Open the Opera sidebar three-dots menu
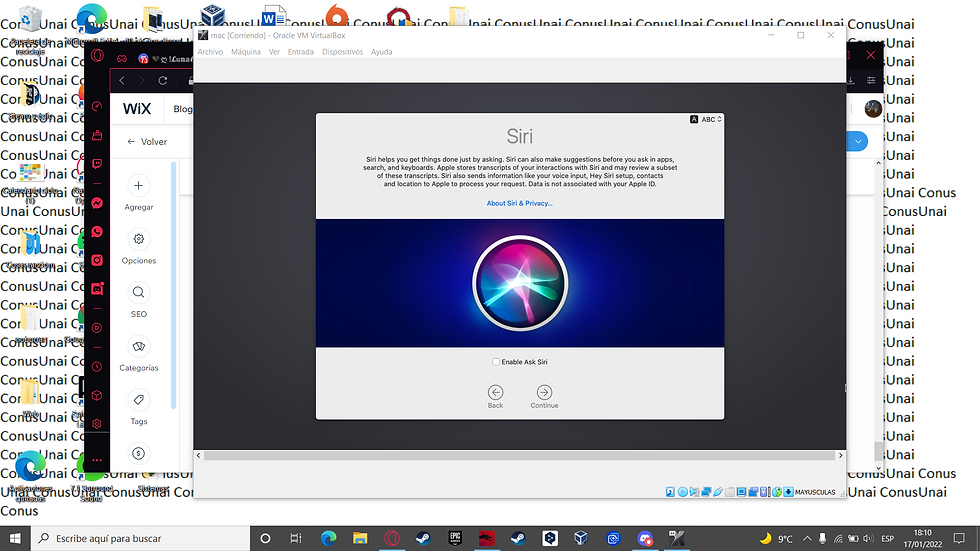The image size is (980, 551). [x=97, y=460]
